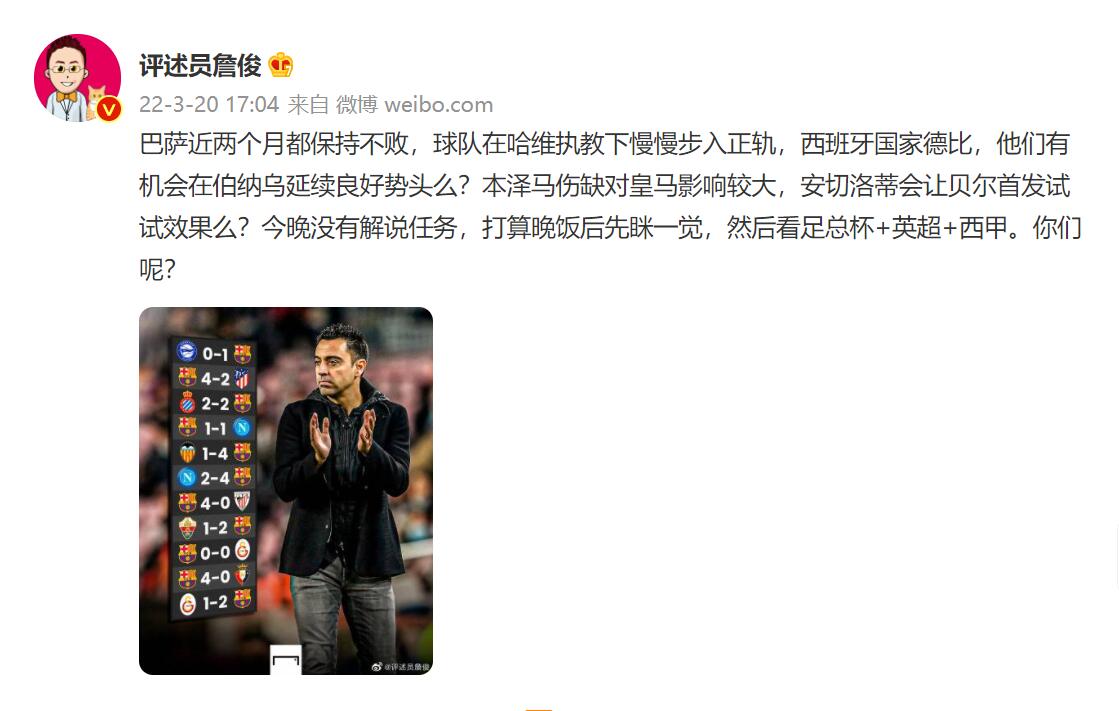The width and height of the screenshot is (1119, 711).
Task: Open the Xavi applauding post image
Action: pos(285,490)
